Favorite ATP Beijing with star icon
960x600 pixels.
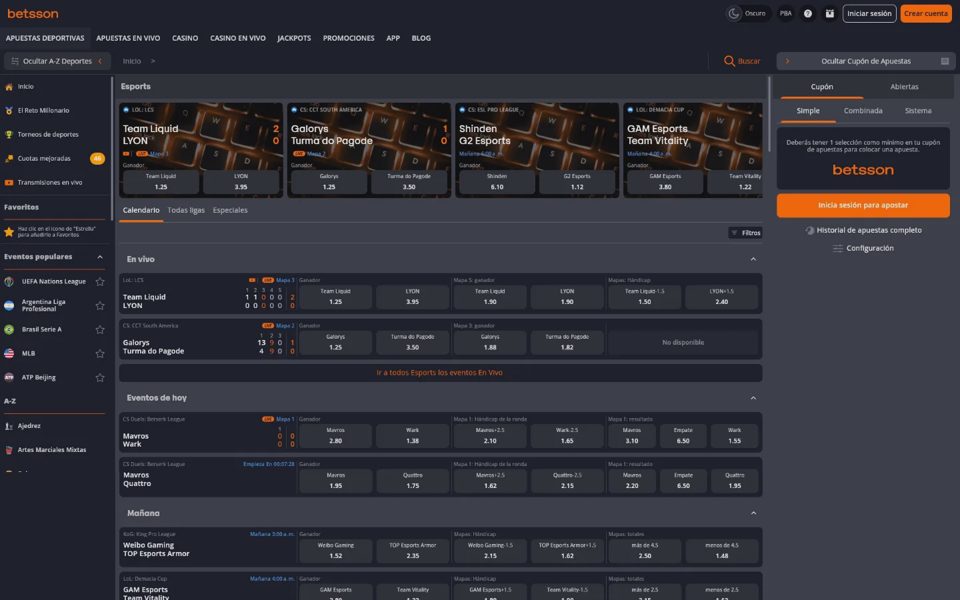coord(100,377)
